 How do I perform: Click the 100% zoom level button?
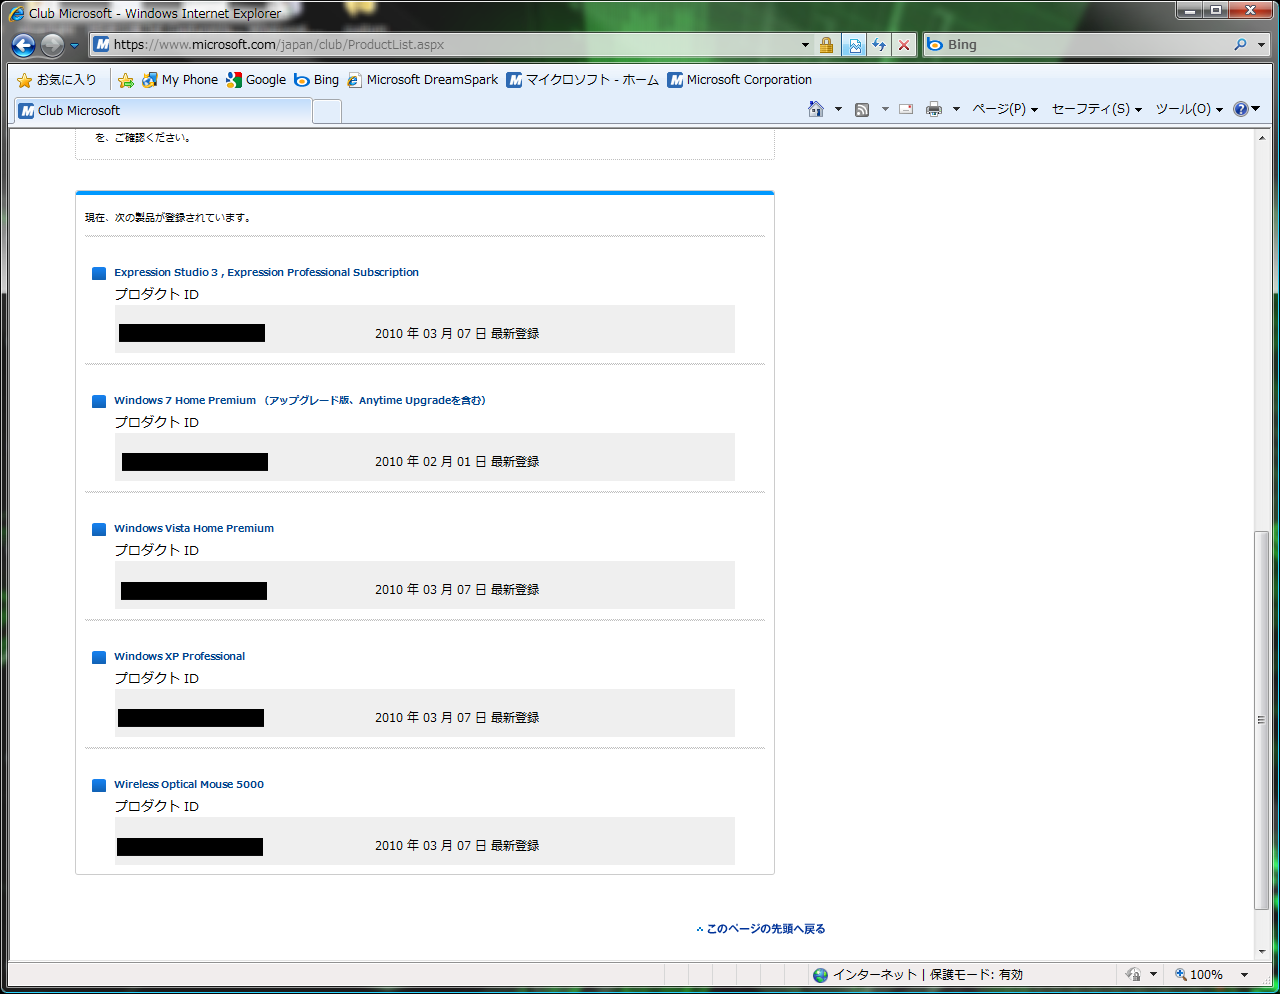tap(1199, 975)
